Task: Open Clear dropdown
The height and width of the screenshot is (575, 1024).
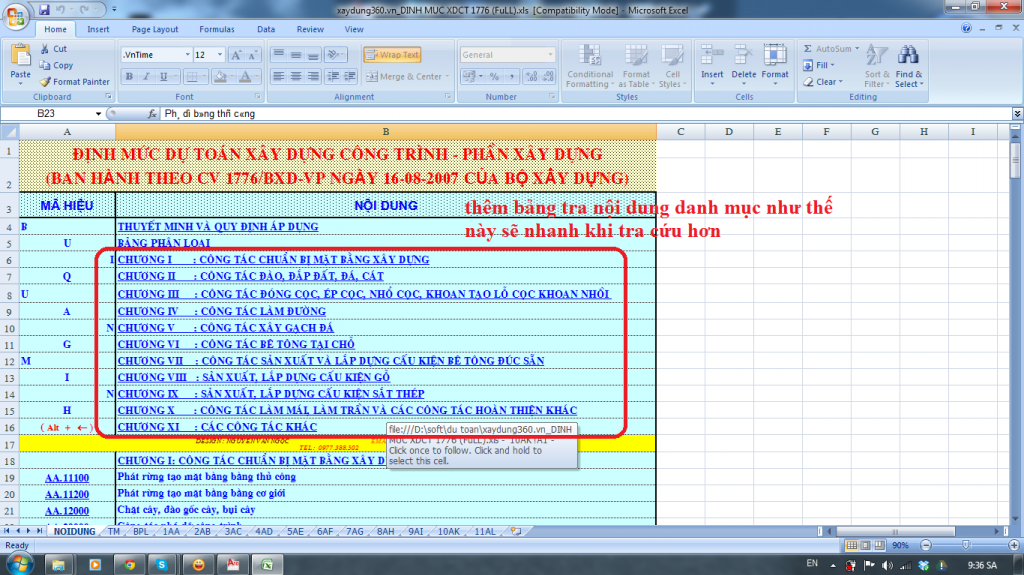Action: point(823,82)
